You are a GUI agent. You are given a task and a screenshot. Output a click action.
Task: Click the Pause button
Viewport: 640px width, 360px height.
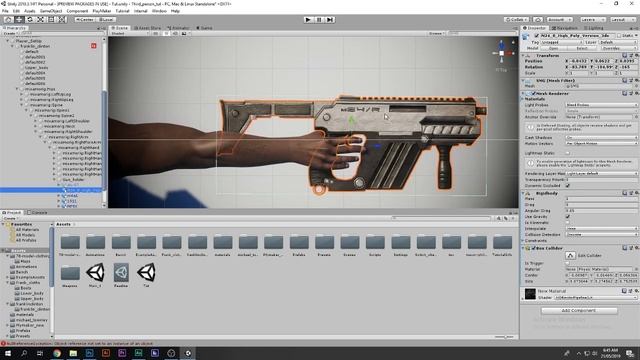[319, 19]
